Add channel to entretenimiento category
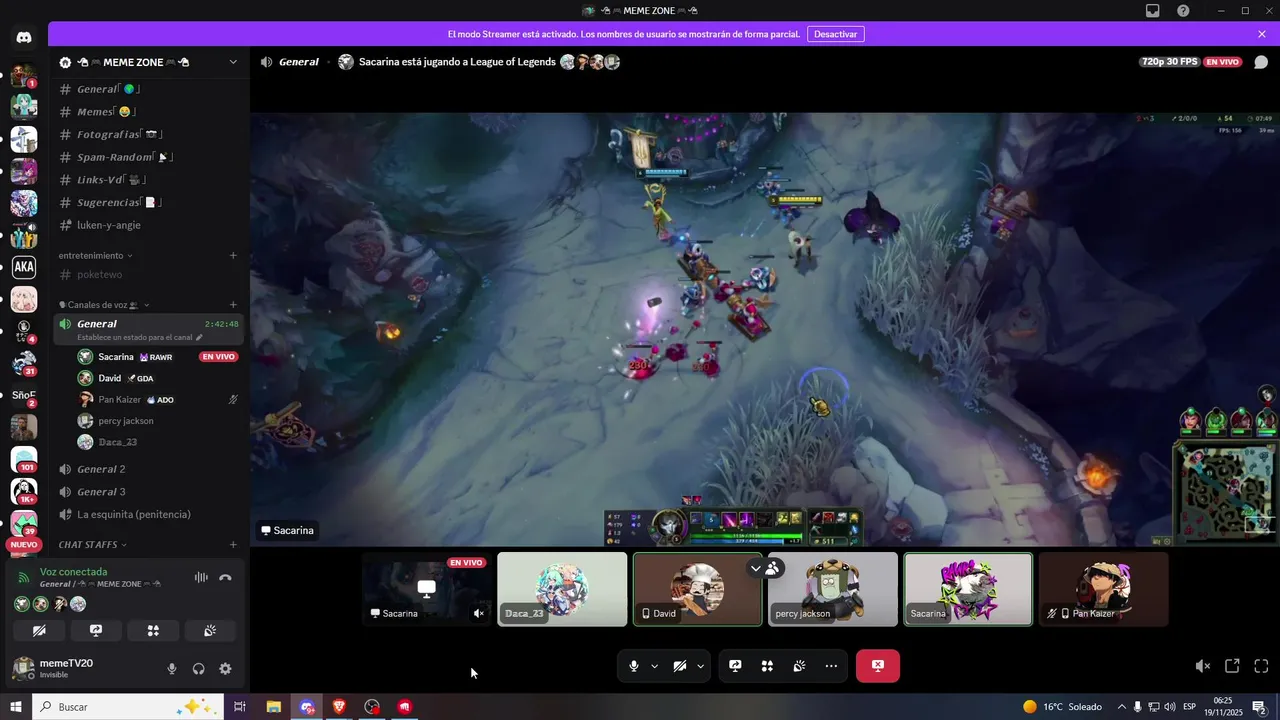 (233, 255)
